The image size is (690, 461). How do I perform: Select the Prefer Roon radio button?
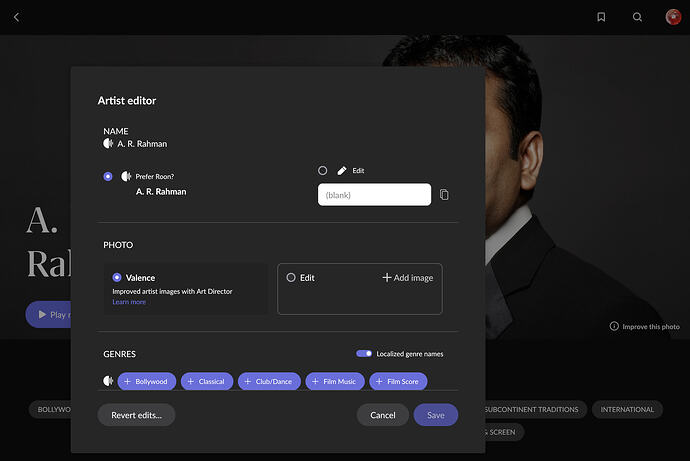point(108,176)
